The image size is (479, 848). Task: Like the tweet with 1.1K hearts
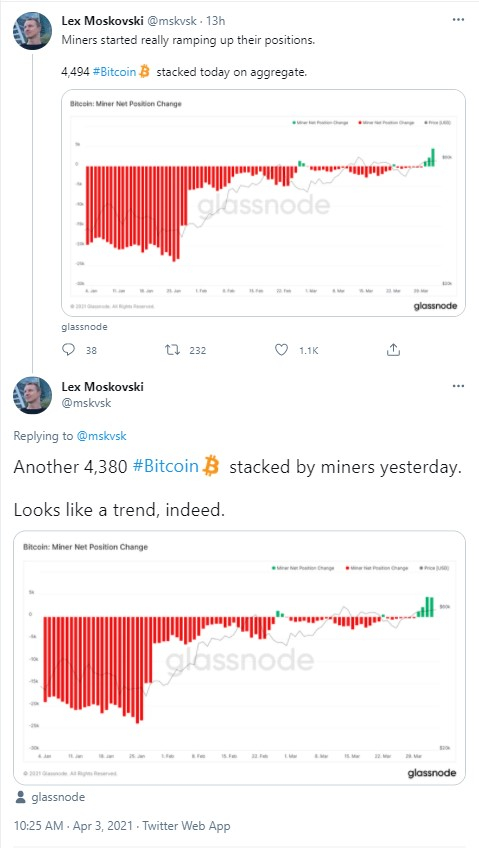(281, 350)
